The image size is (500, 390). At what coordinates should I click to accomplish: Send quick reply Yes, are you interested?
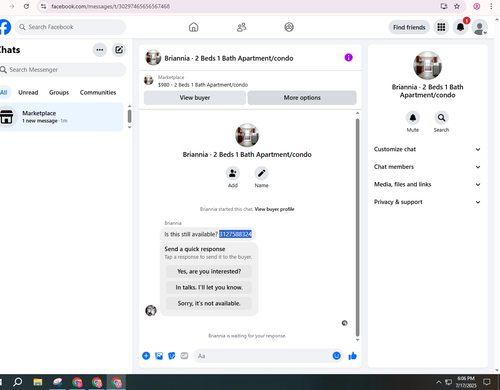[209, 271]
